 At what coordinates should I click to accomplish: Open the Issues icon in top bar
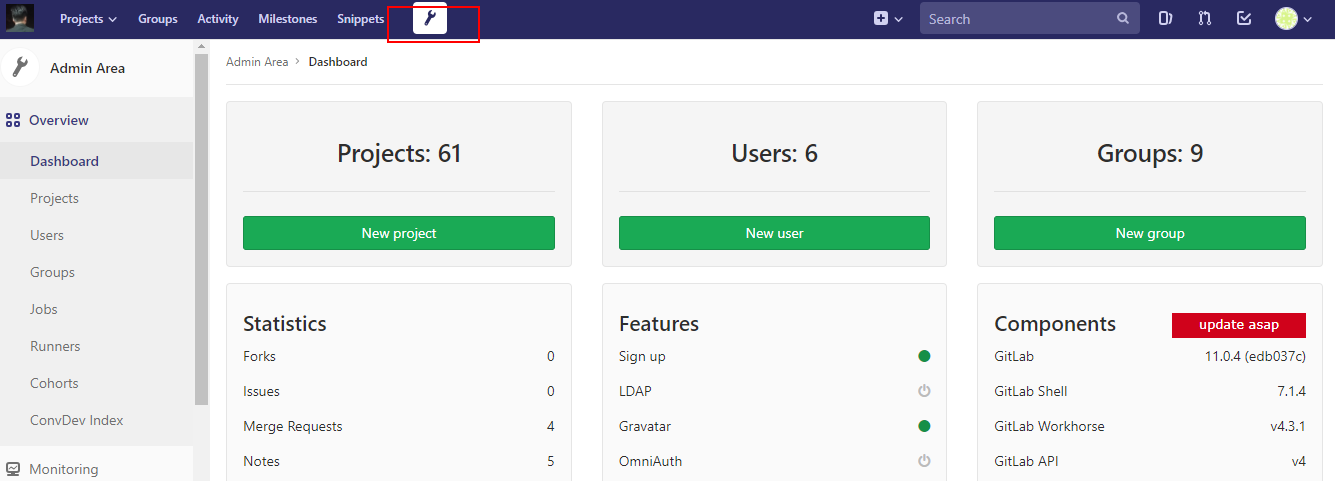1165,18
